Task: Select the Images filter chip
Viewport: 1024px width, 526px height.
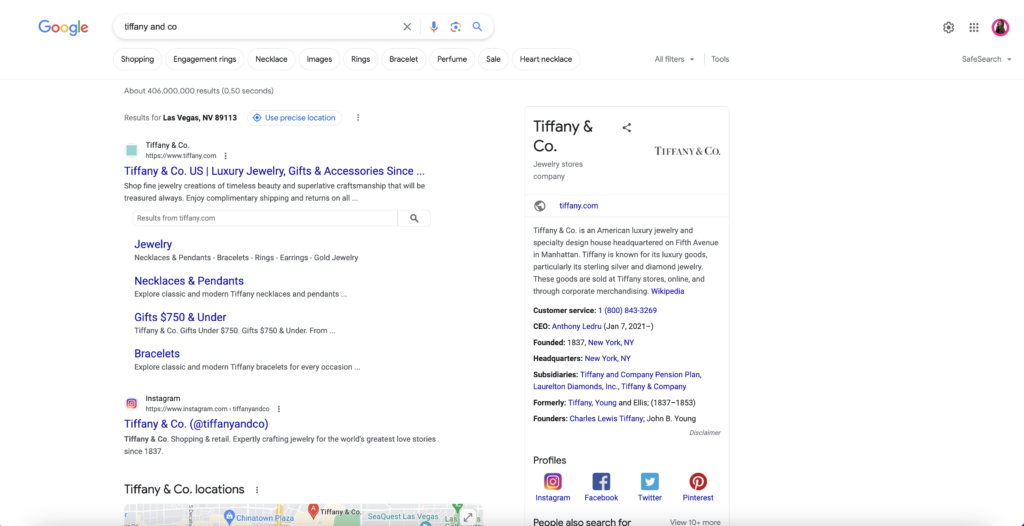Action: 319,59
